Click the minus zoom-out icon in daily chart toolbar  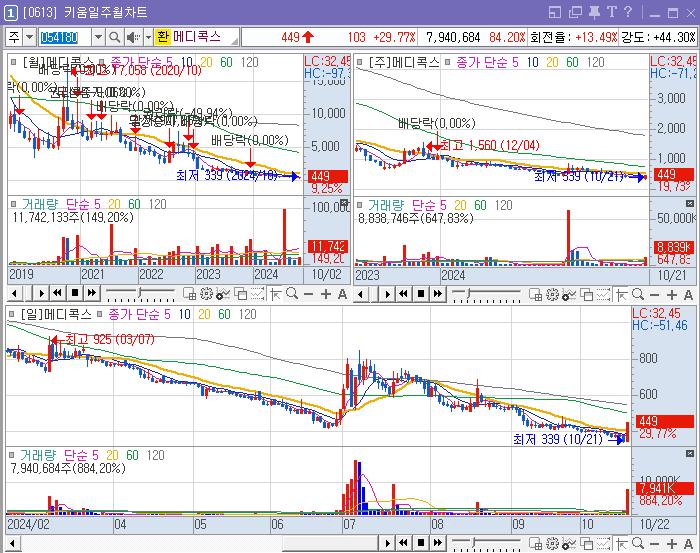pos(654,544)
